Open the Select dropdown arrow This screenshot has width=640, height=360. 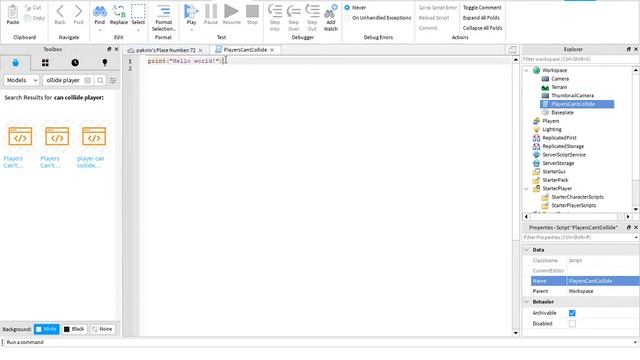point(138,30)
